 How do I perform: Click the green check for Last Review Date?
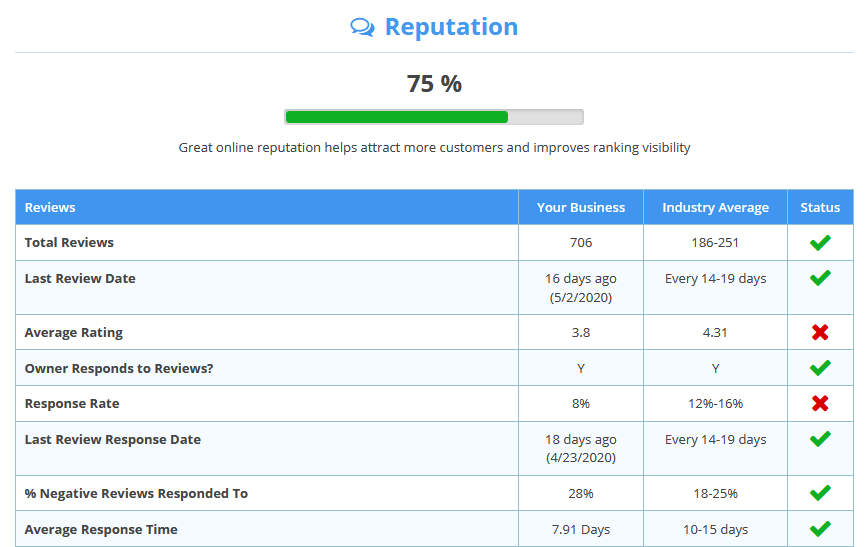(820, 278)
